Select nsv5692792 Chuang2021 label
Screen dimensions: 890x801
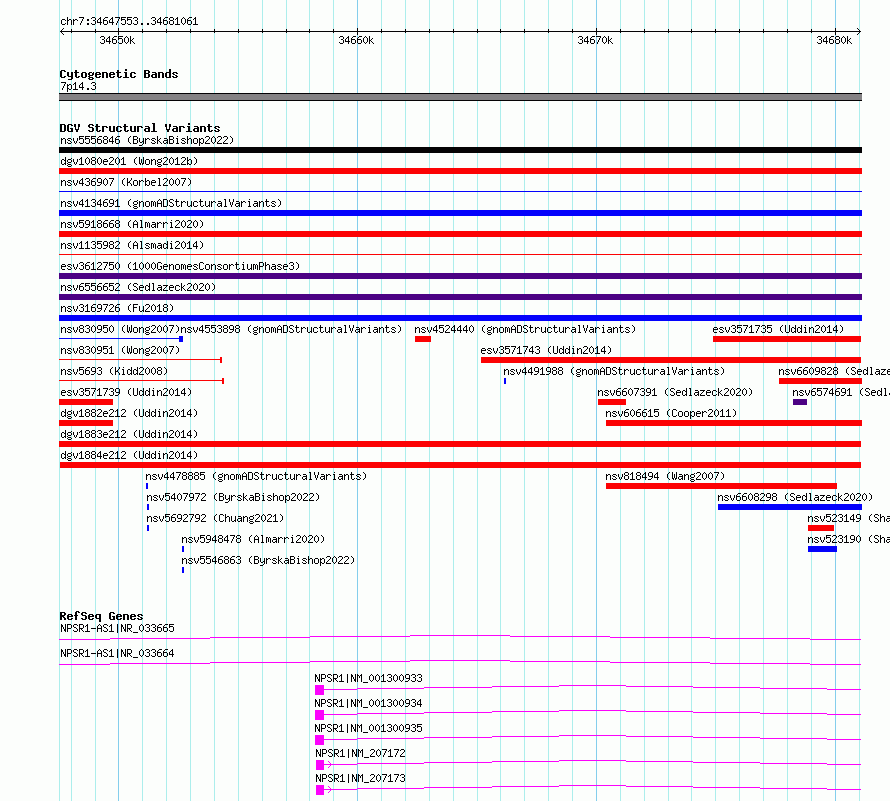[215, 518]
